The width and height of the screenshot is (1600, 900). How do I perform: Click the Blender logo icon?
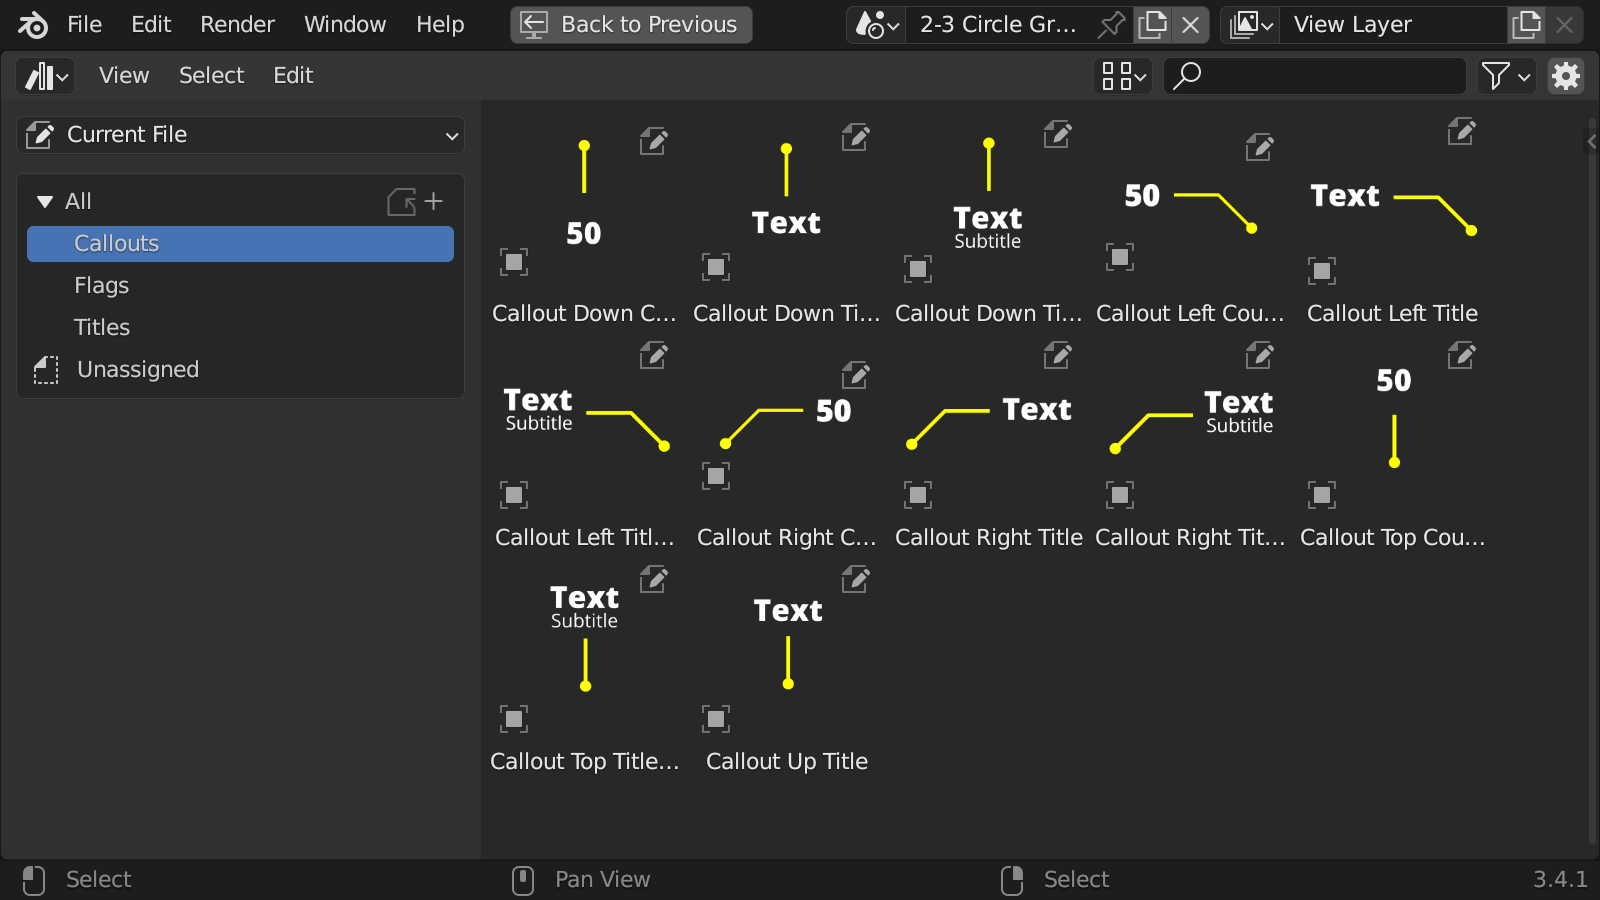(x=32, y=24)
